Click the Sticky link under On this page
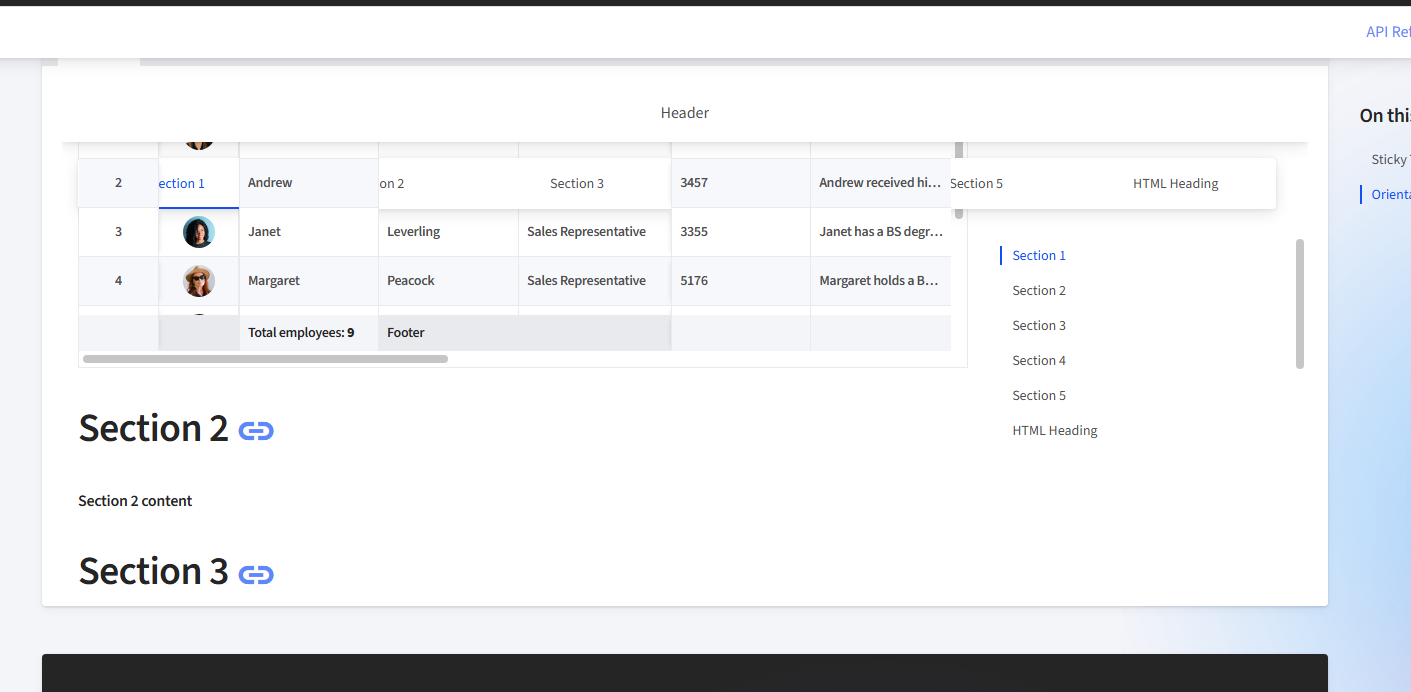 tap(1390, 160)
